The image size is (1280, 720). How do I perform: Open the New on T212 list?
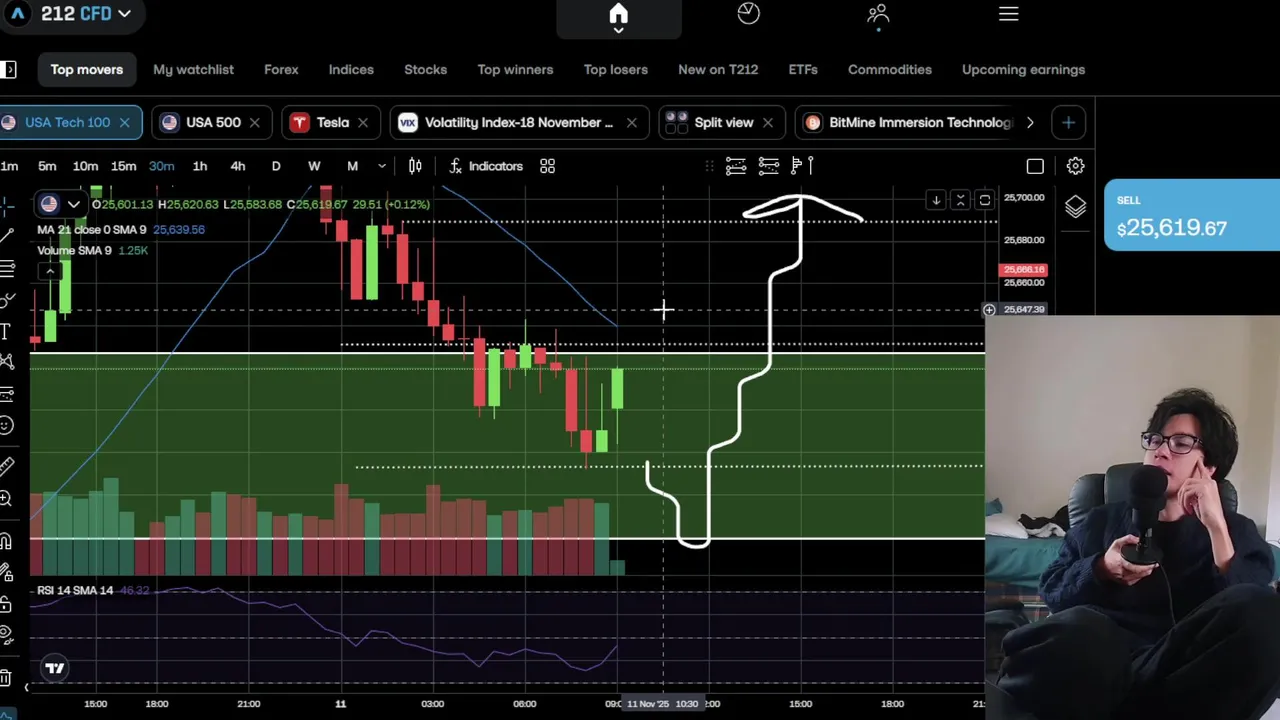click(x=718, y=70)
